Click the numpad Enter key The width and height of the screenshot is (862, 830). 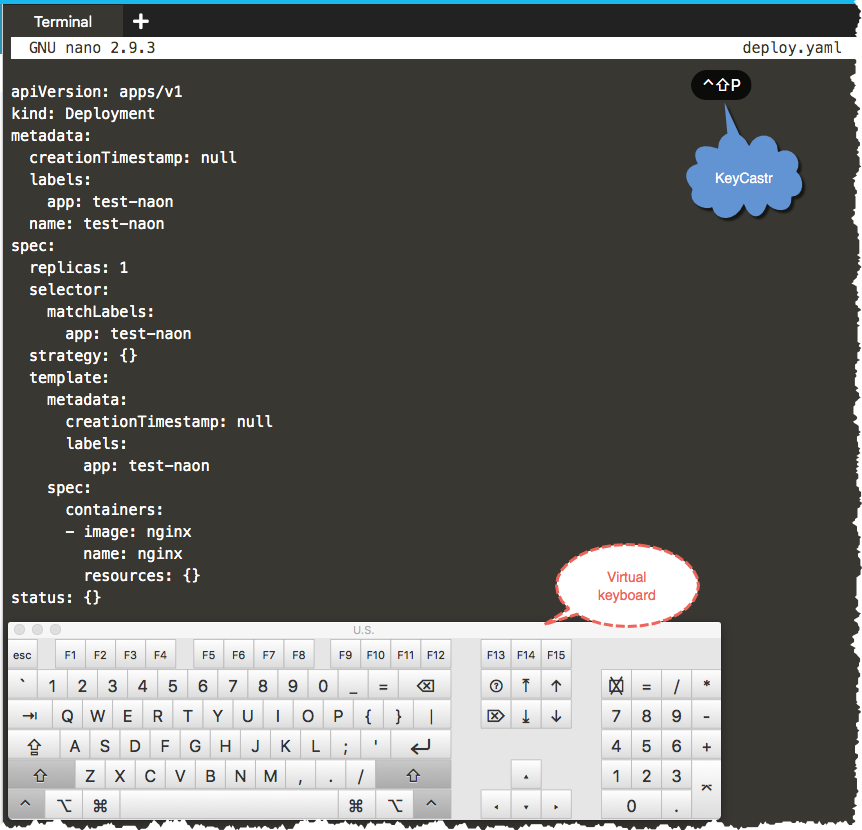coord(706,790)
